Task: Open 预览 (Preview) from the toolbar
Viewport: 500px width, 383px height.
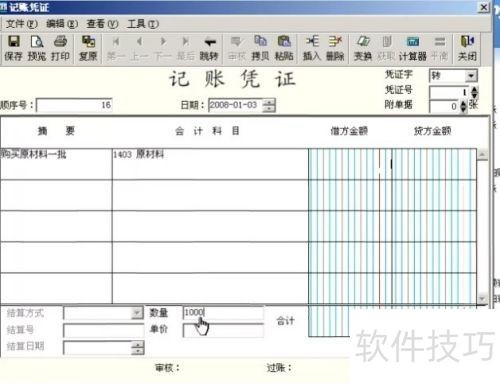Action: (37, 48)
